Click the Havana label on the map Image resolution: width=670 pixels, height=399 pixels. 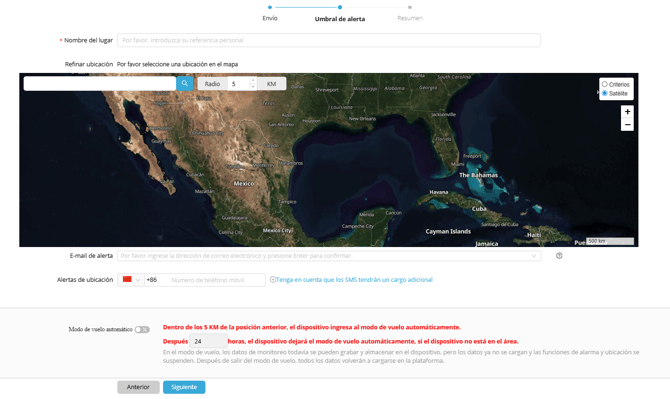click(438, 192)
